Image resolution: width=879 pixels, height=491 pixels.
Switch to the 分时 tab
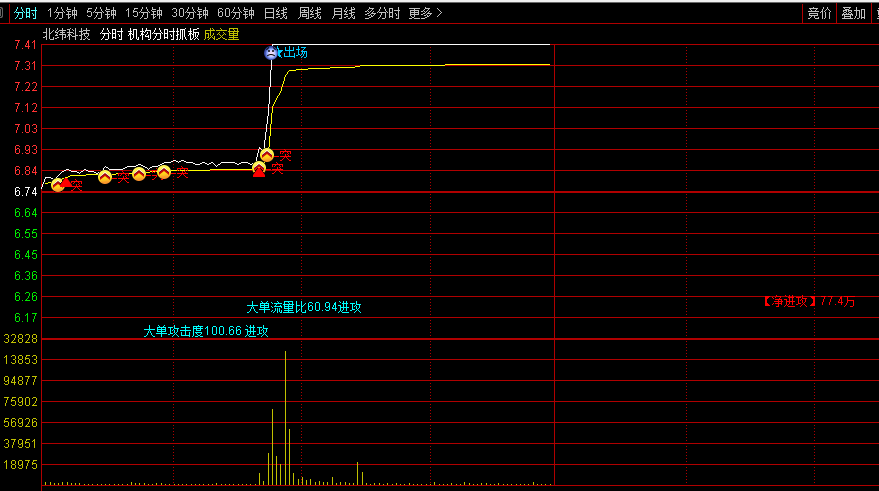coord(25,13)
